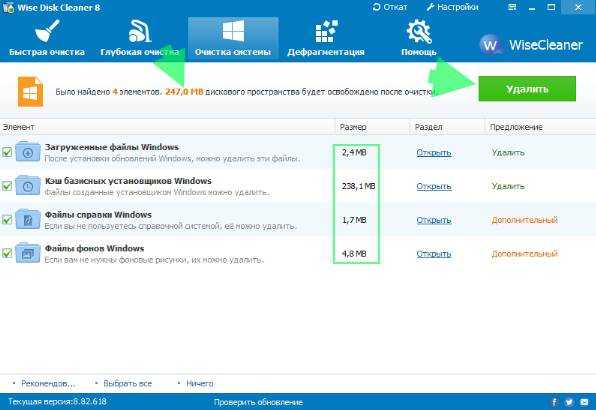596x410 pixels.
Task: Click Ничего to deselect all items
Action: [x=200, y=383]
